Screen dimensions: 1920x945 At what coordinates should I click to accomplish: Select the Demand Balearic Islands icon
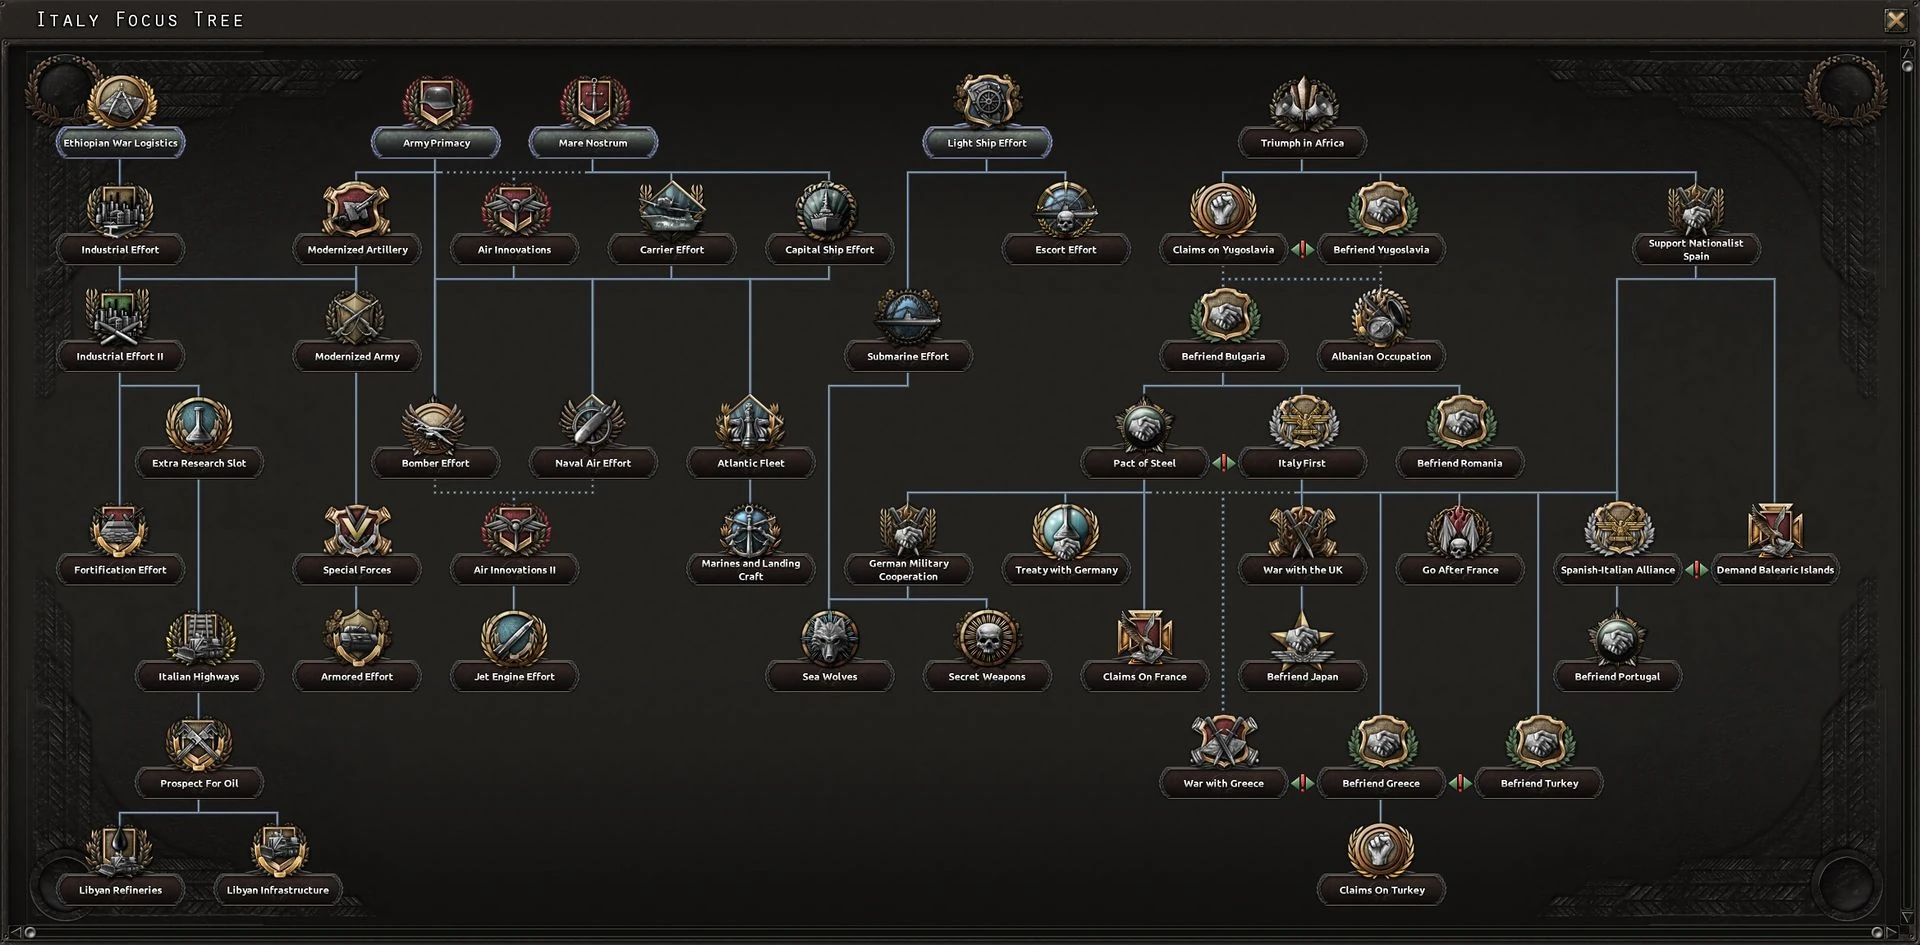1775,531
